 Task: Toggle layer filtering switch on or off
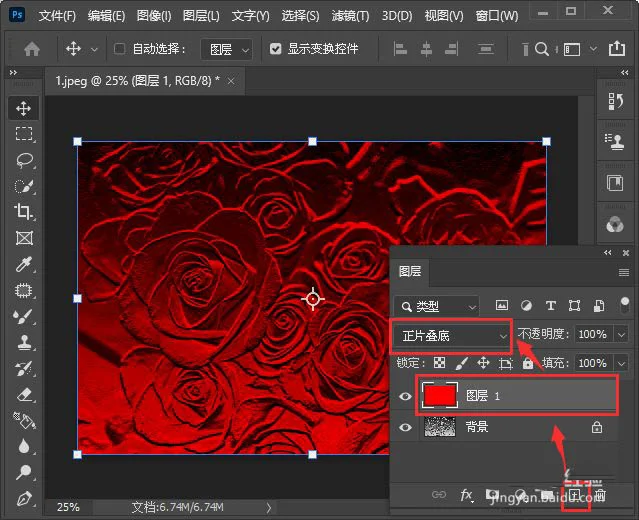[624, 305]
